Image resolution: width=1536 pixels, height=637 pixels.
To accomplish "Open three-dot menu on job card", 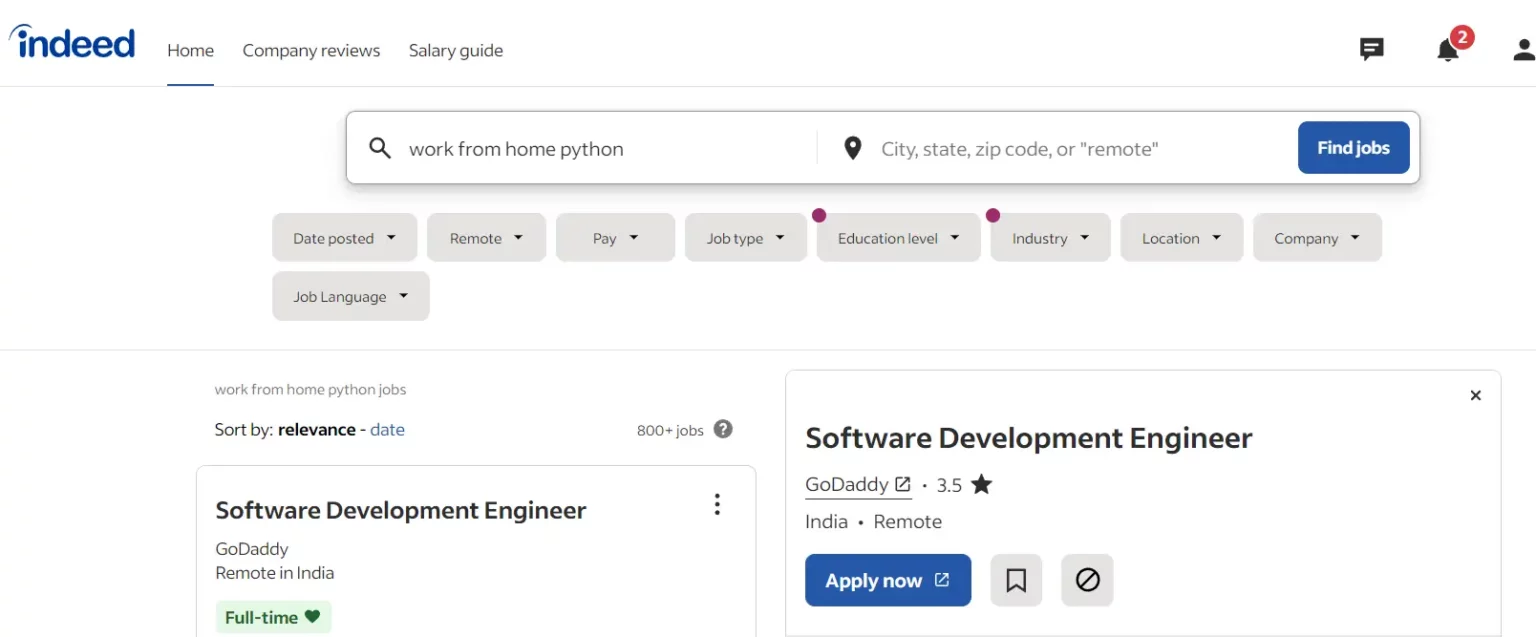I will pyautogui.click(x=716, y=505).
